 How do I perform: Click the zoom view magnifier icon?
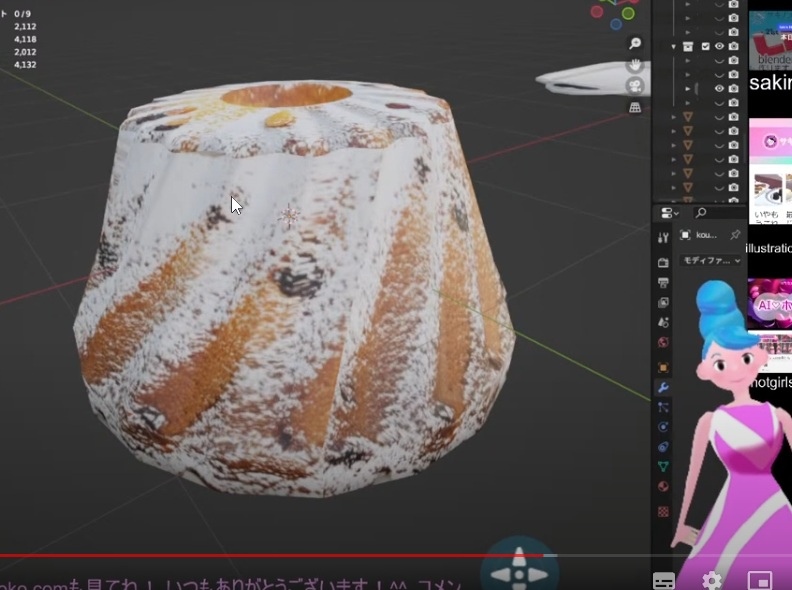(635, 44)
